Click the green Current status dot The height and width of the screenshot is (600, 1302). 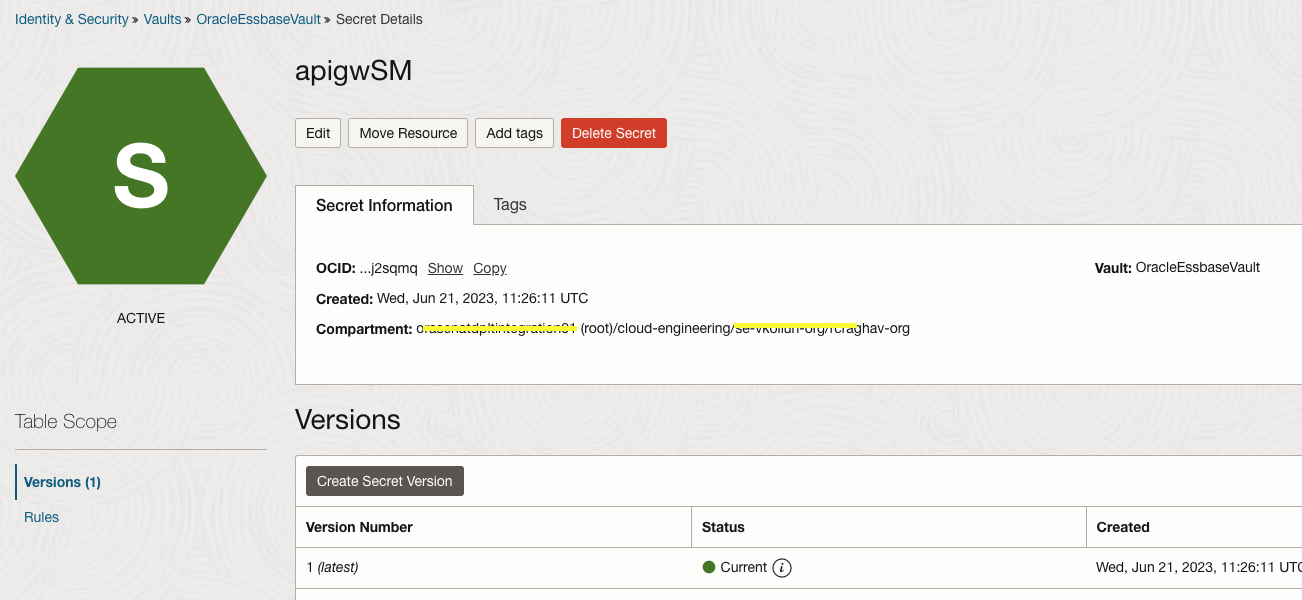click(x=709, y=567)
